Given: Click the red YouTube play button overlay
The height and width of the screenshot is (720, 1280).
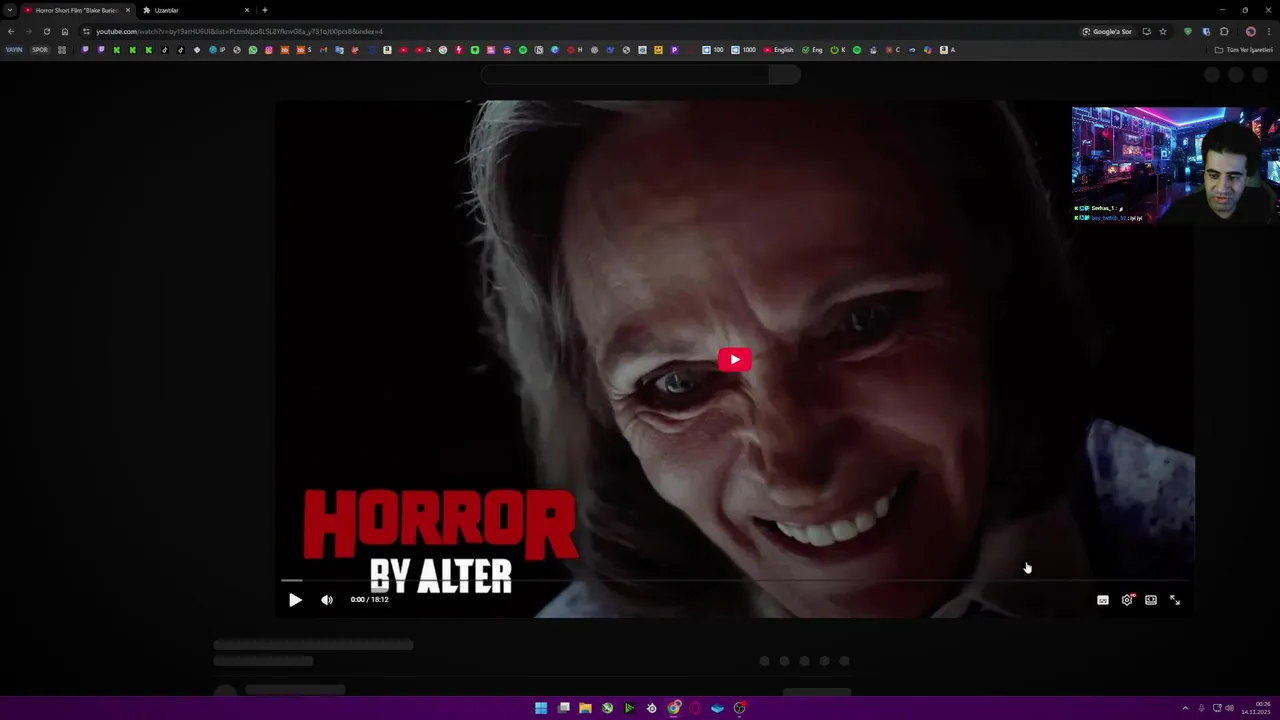Looking at the screenshot, I should 735,360.
